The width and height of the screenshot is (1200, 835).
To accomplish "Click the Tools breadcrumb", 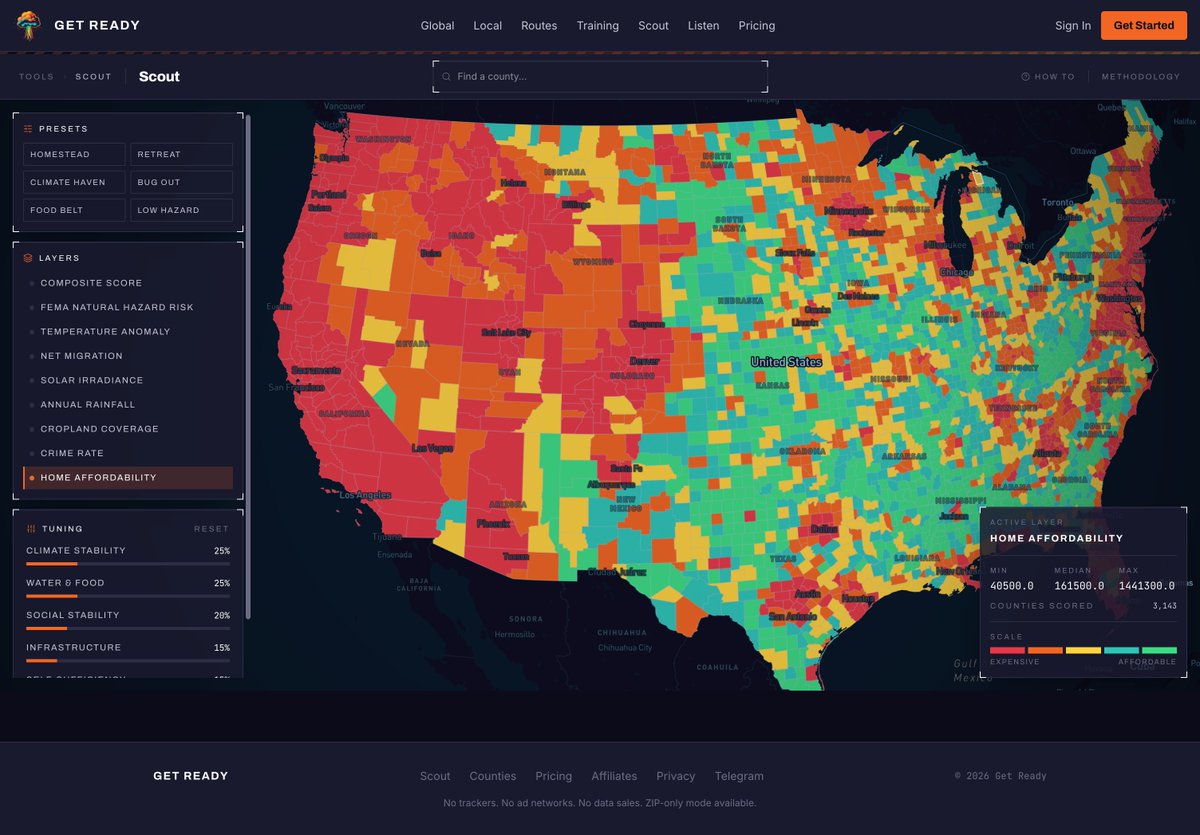I will point(36,77).
